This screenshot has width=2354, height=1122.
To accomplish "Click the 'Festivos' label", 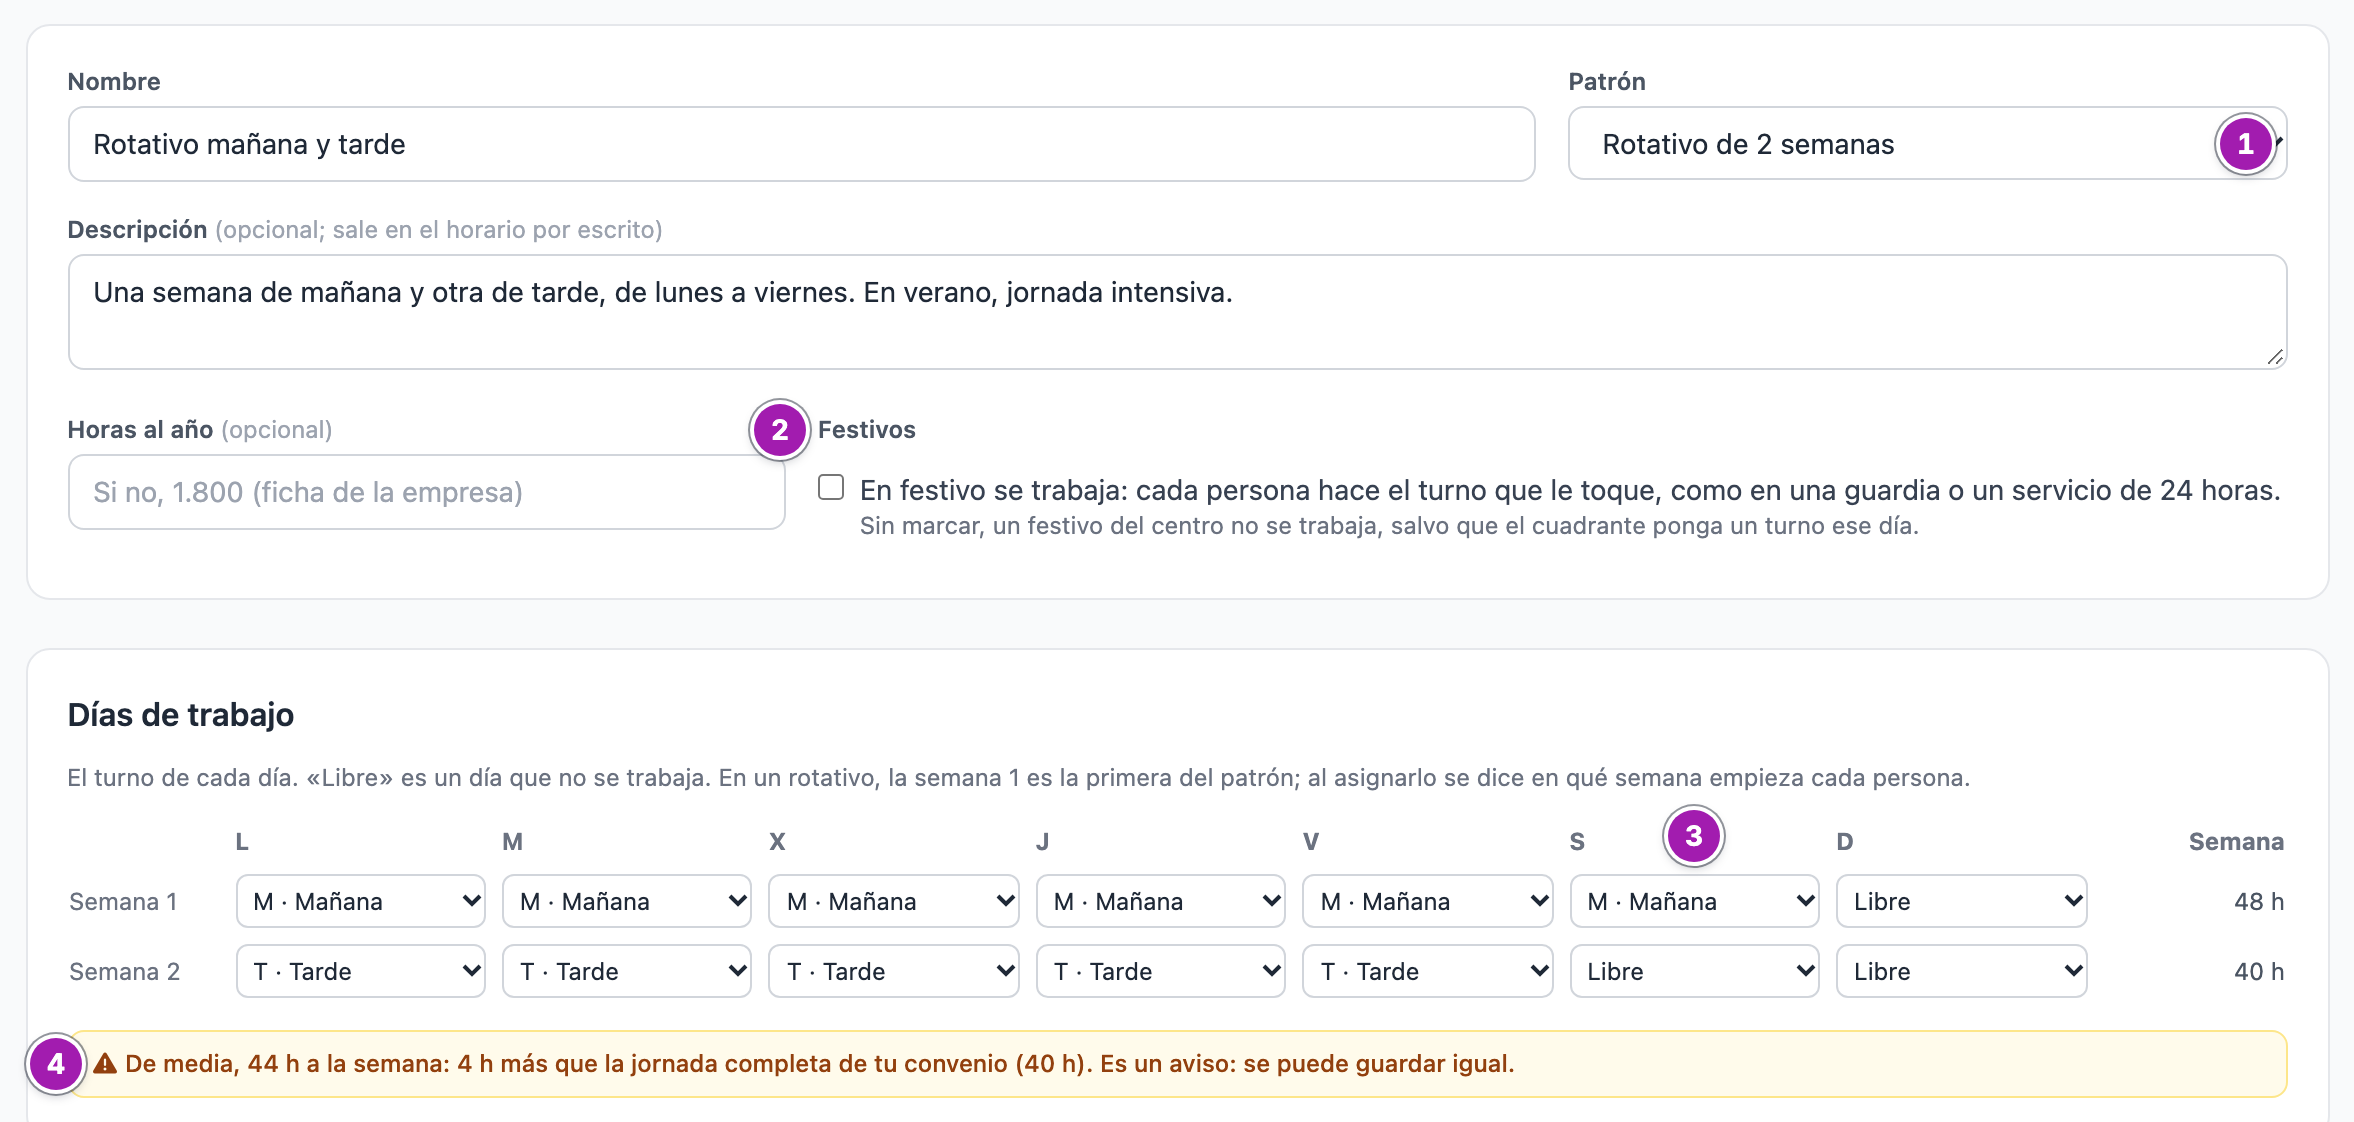I will pos(867,430).
